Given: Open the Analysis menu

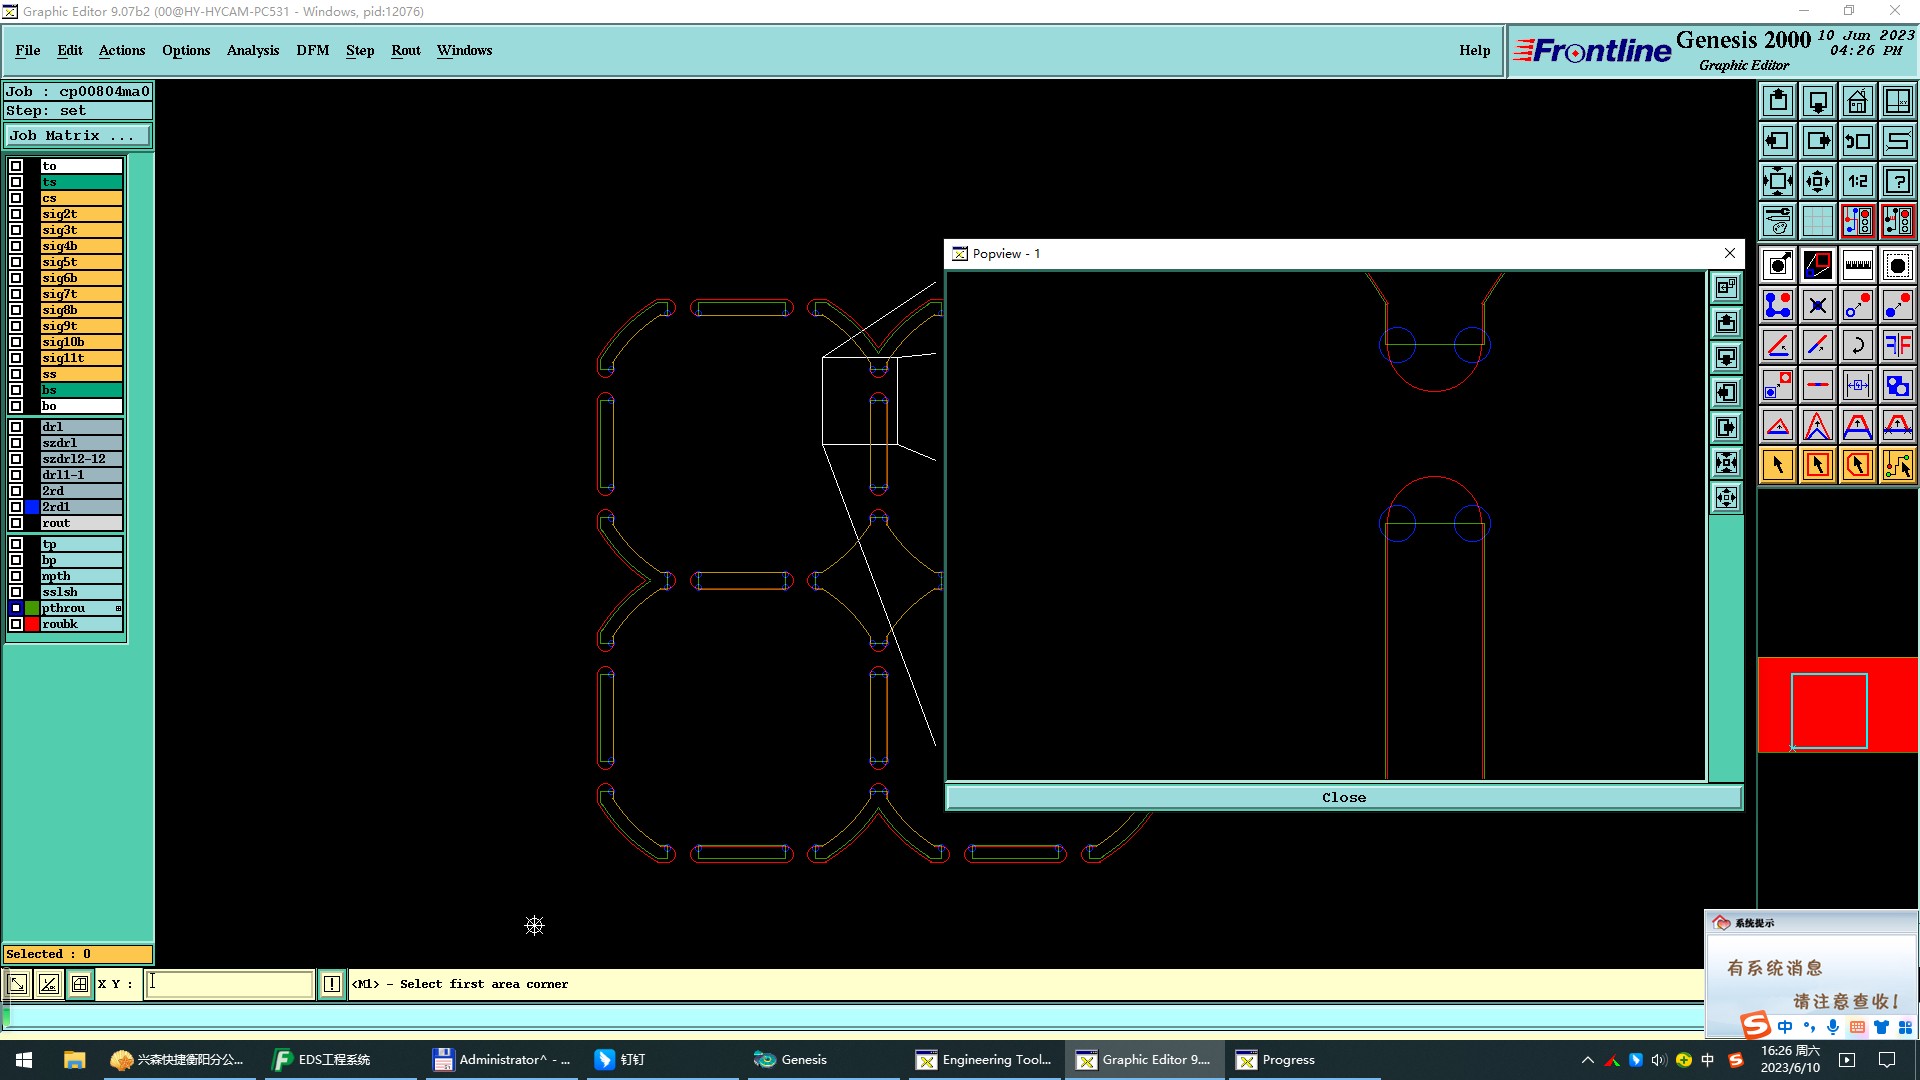Looking at the screenshot, I should coord(253,51).
